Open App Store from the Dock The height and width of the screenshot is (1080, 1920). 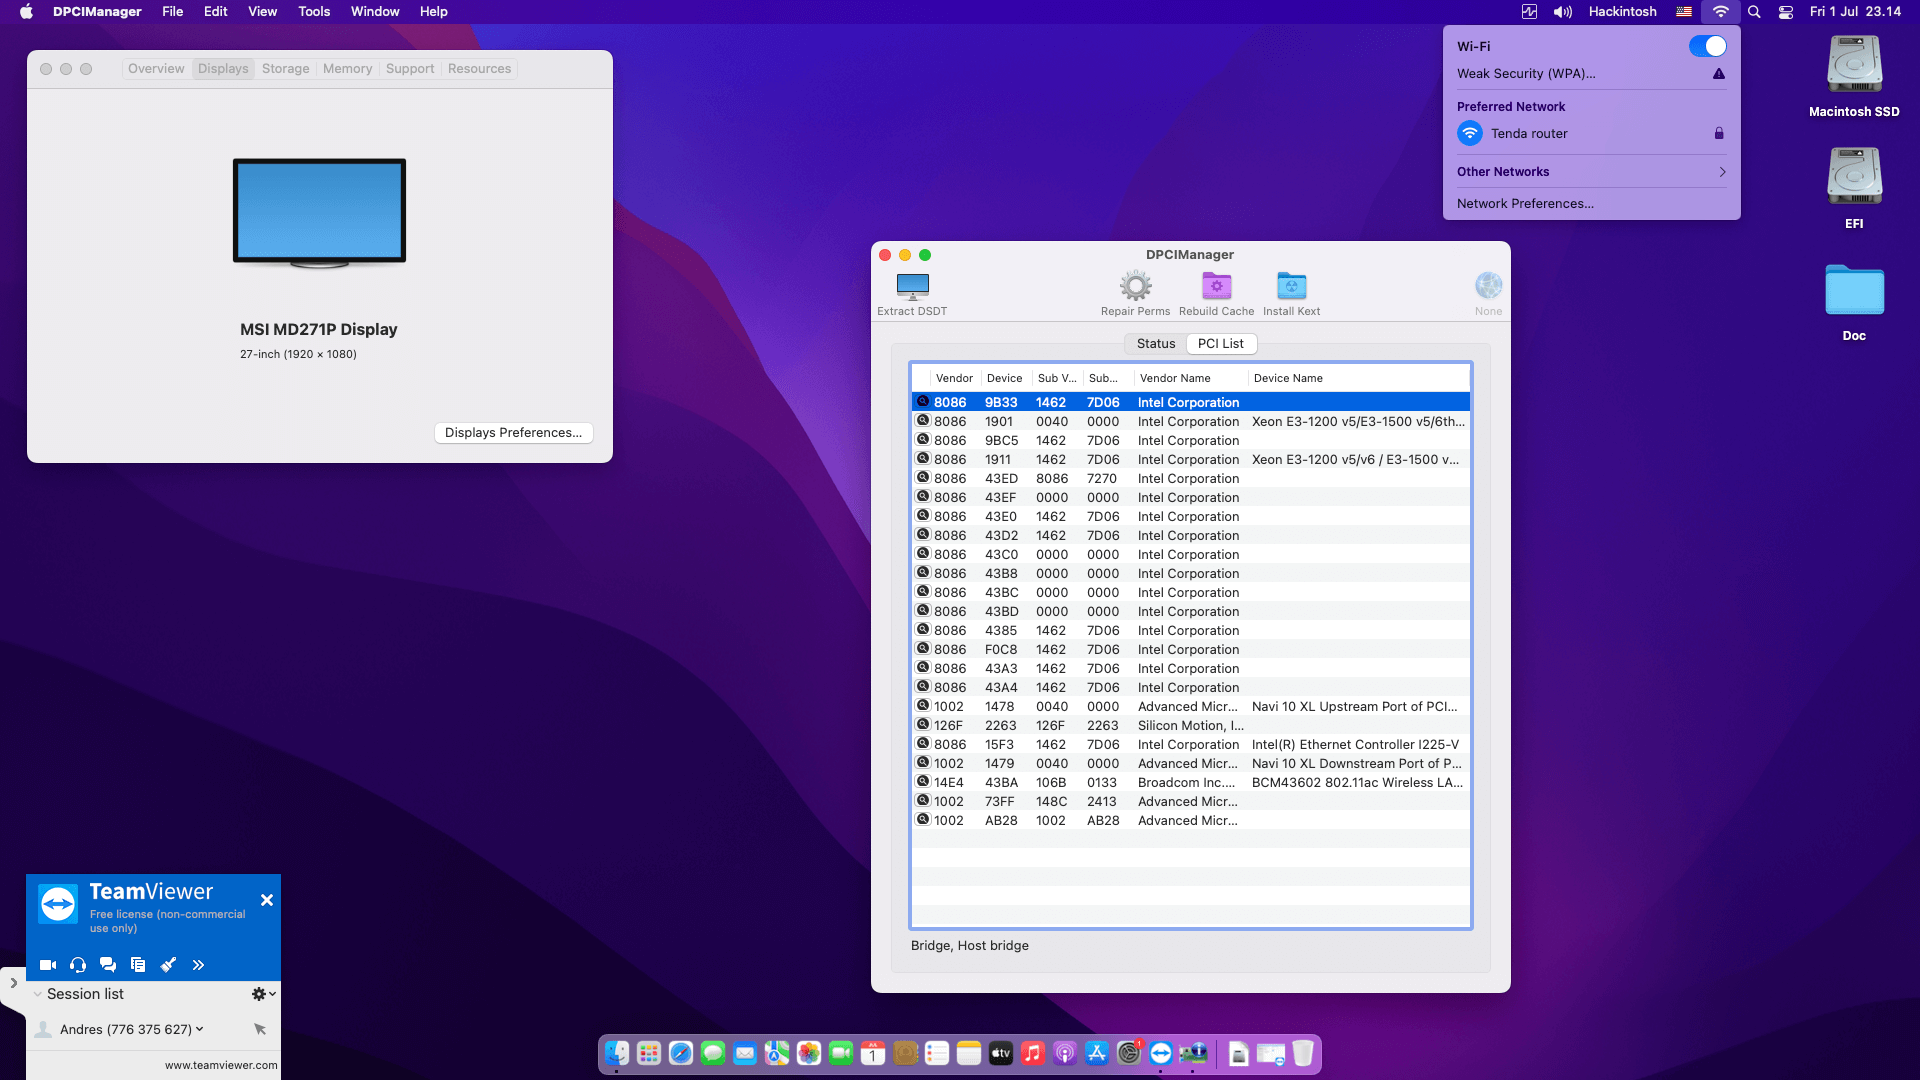coord(1097,1053)
